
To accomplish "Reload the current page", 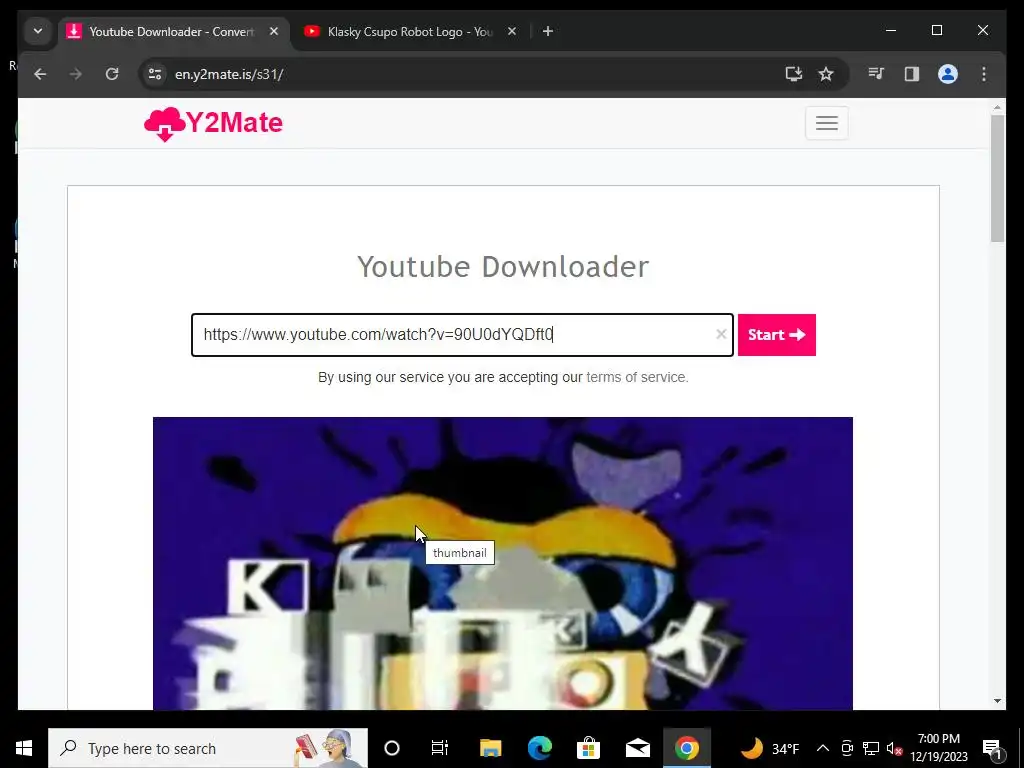I will (x=112, y=74).
